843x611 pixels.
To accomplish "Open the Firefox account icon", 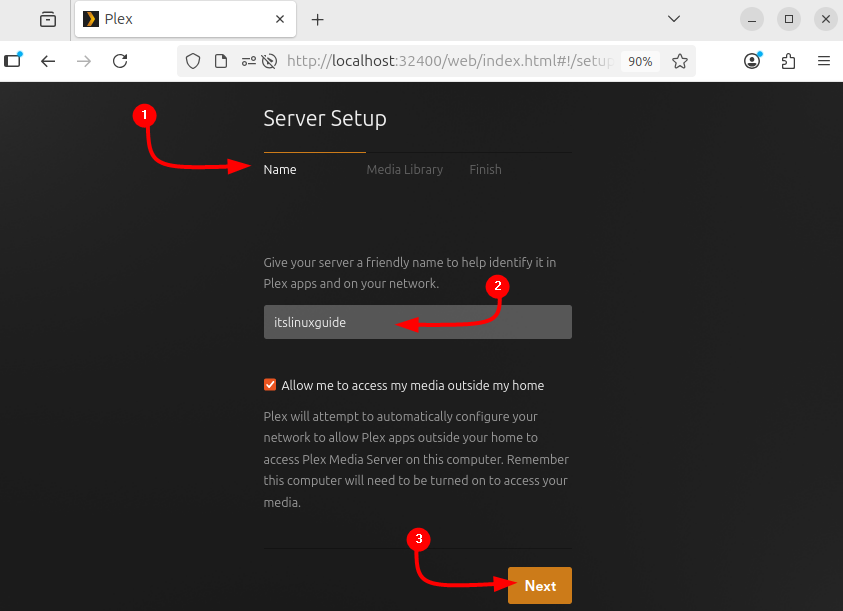I will [x=752, y=61].
